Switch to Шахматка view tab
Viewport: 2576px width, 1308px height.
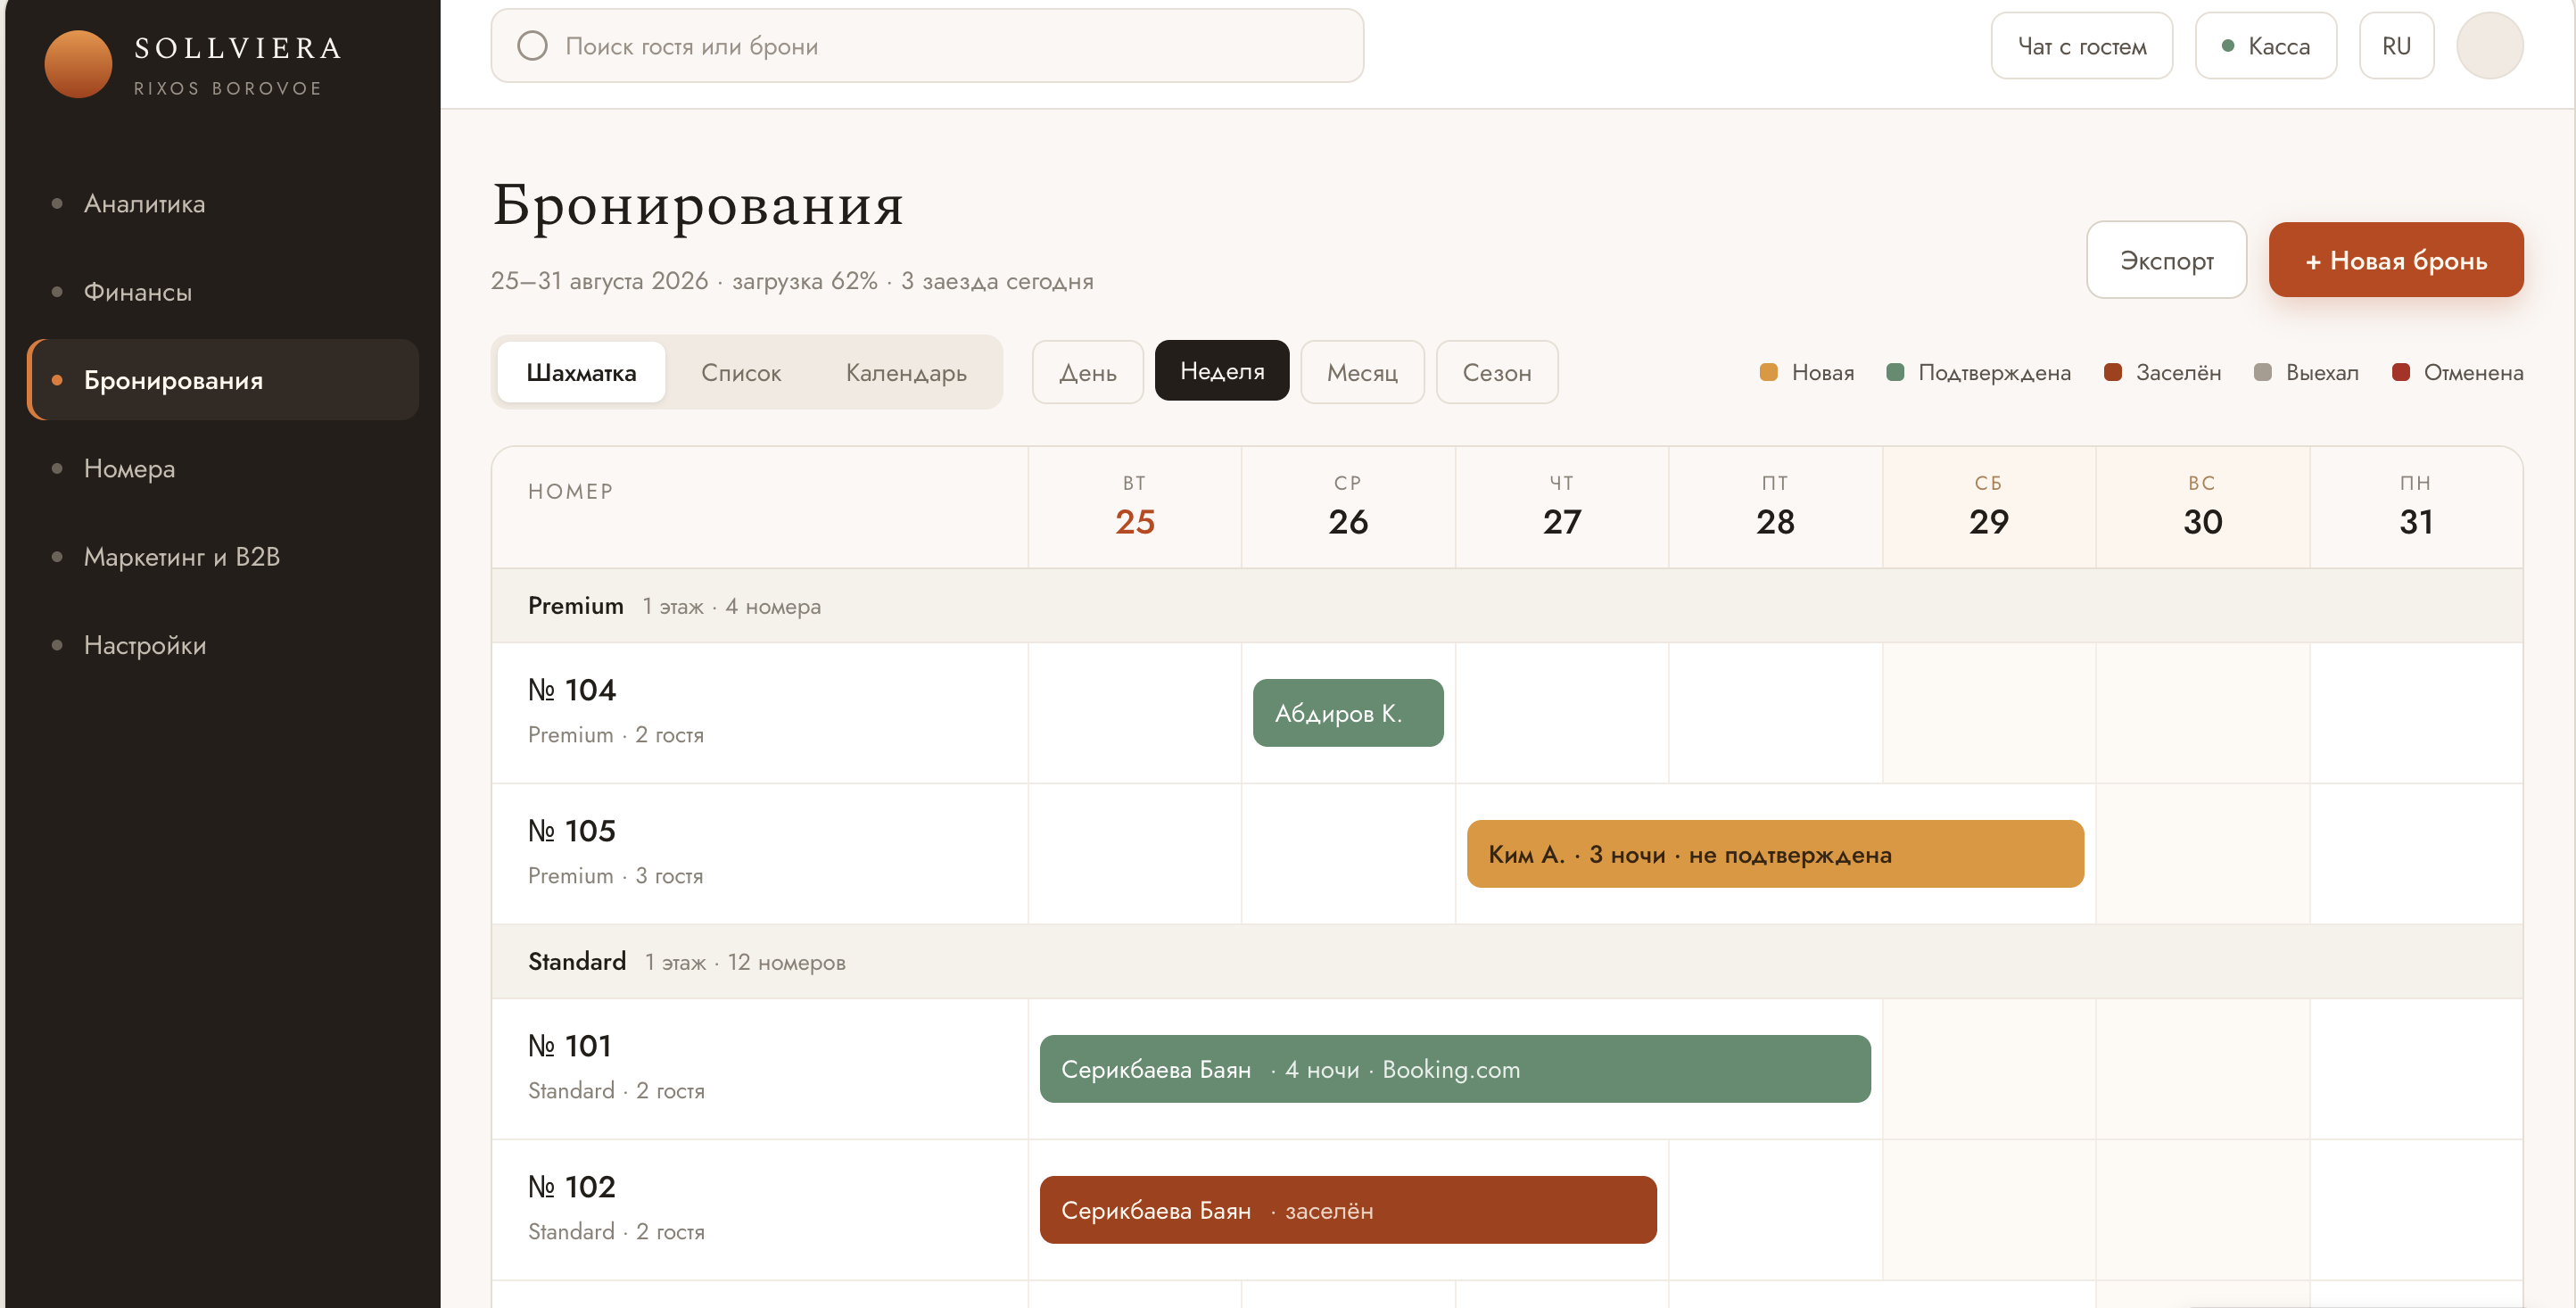click(581, 373)
